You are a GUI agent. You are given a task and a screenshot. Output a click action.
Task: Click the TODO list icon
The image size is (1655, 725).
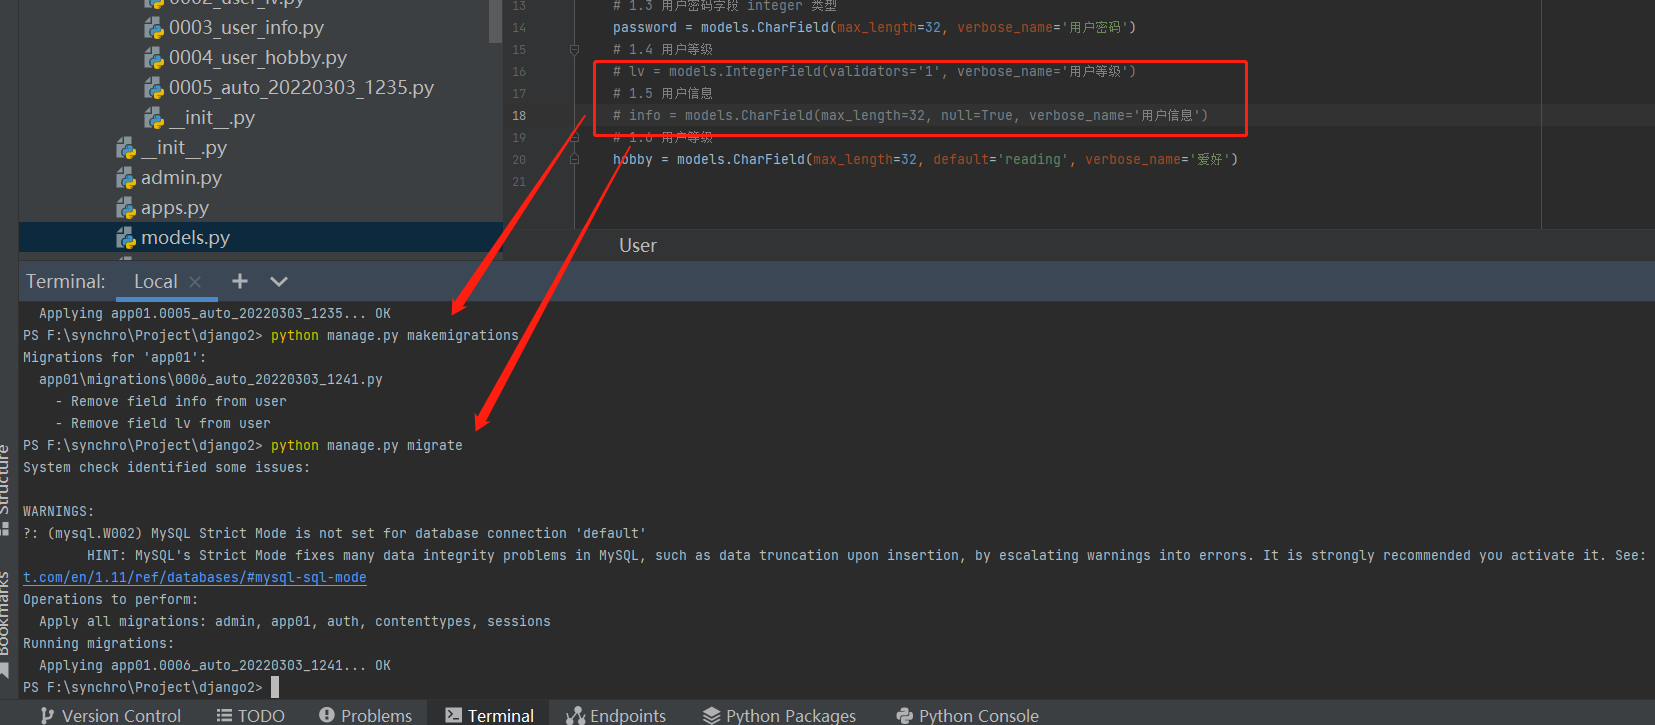224,716
